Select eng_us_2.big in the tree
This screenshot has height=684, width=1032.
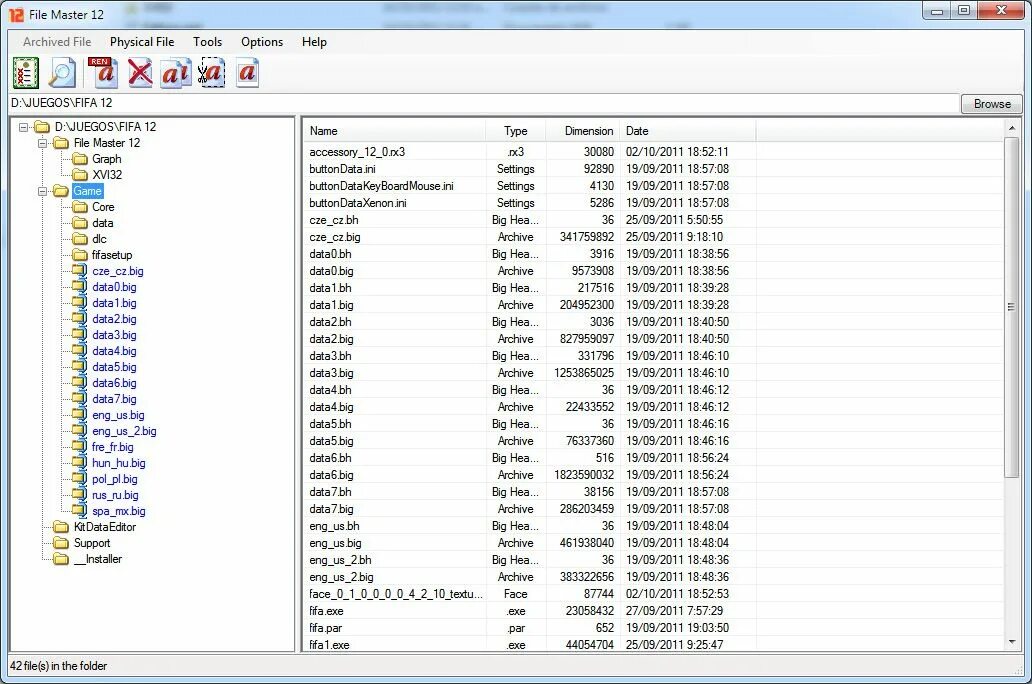pos(124,431)
